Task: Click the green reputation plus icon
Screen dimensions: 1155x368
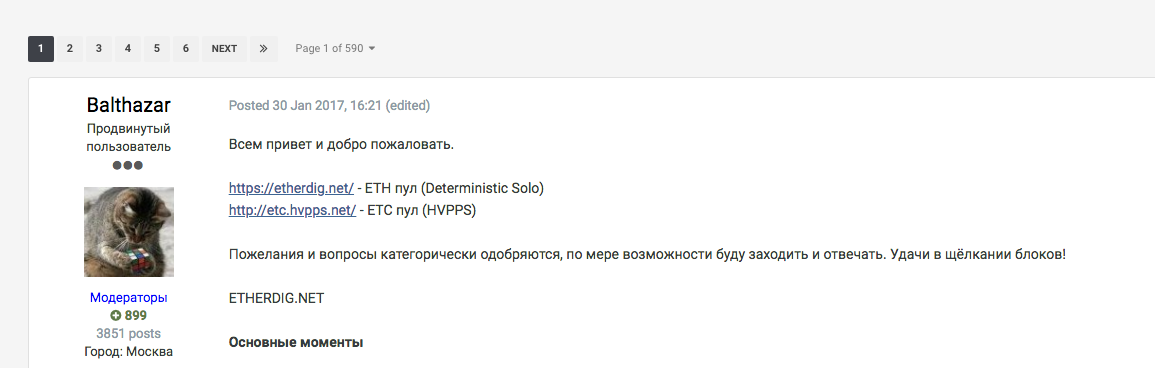Action: pos(116,316)
